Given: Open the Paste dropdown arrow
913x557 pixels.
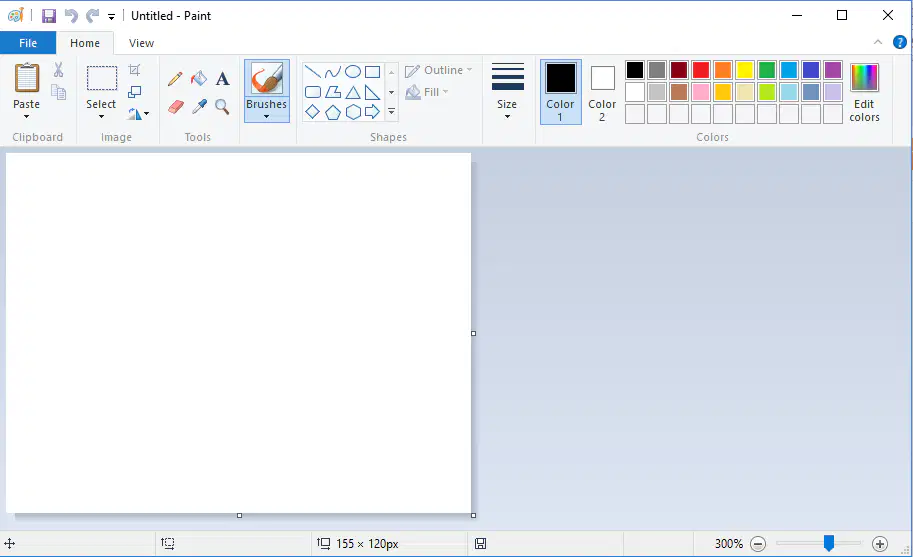Looking at the screenshot, I should pos(26,116).
